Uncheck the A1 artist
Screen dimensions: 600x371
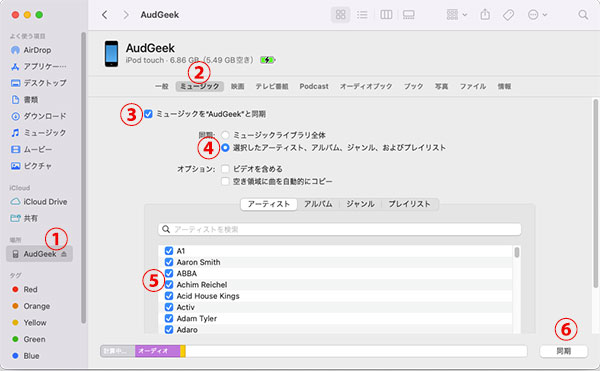(169, 251)
